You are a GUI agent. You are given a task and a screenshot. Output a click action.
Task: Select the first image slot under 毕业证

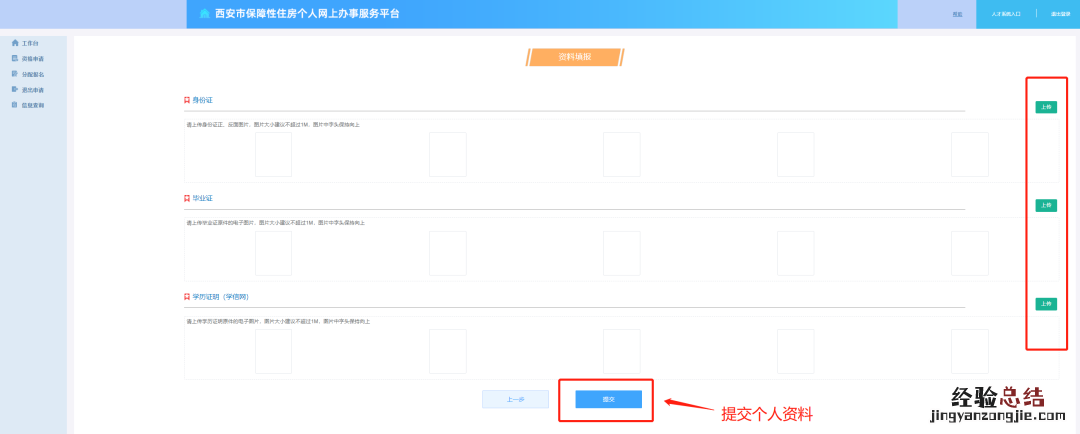tap(273, 254)
